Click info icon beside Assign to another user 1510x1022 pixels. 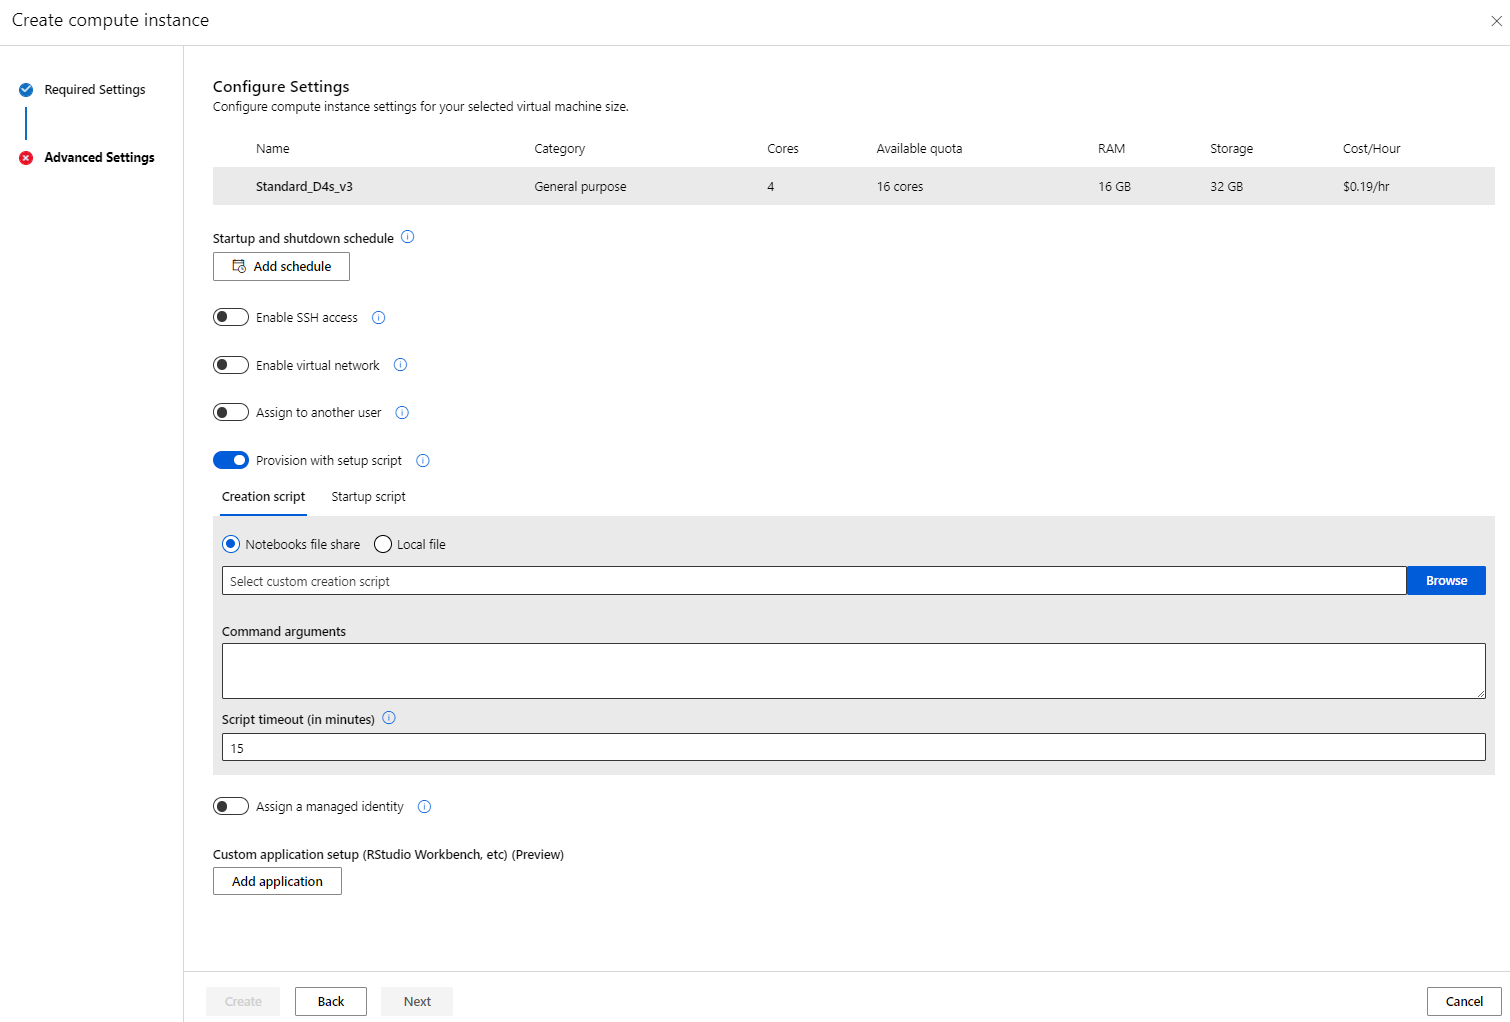click(402, 413)
